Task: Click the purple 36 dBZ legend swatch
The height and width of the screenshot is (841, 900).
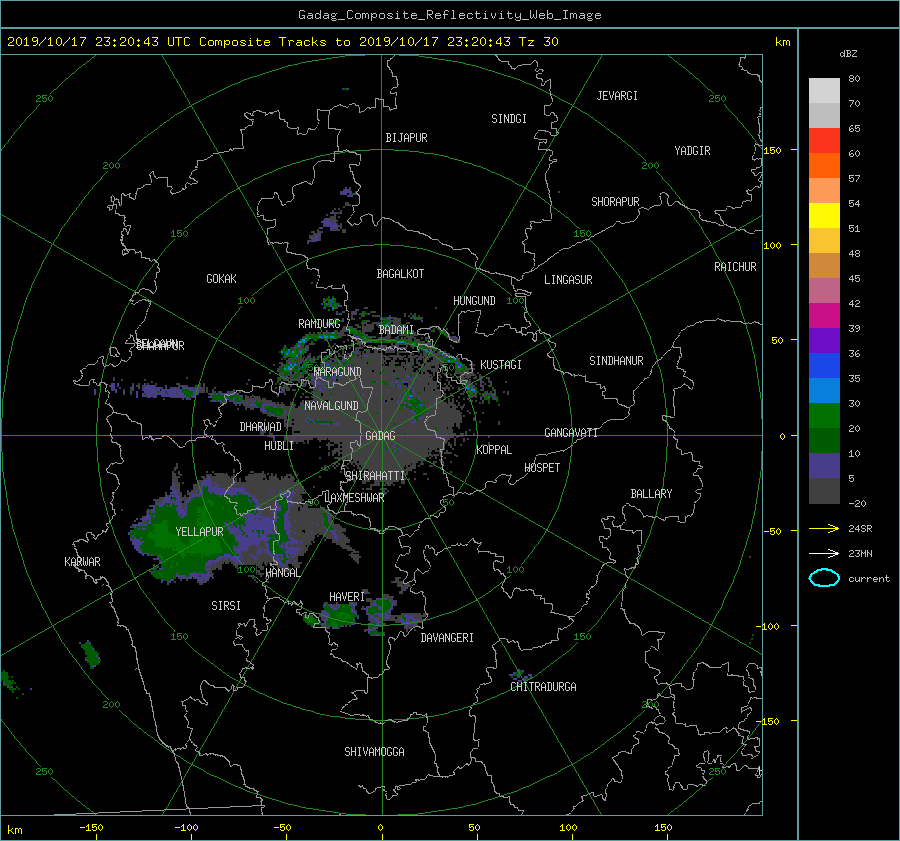Action: (x=824, y=341)
